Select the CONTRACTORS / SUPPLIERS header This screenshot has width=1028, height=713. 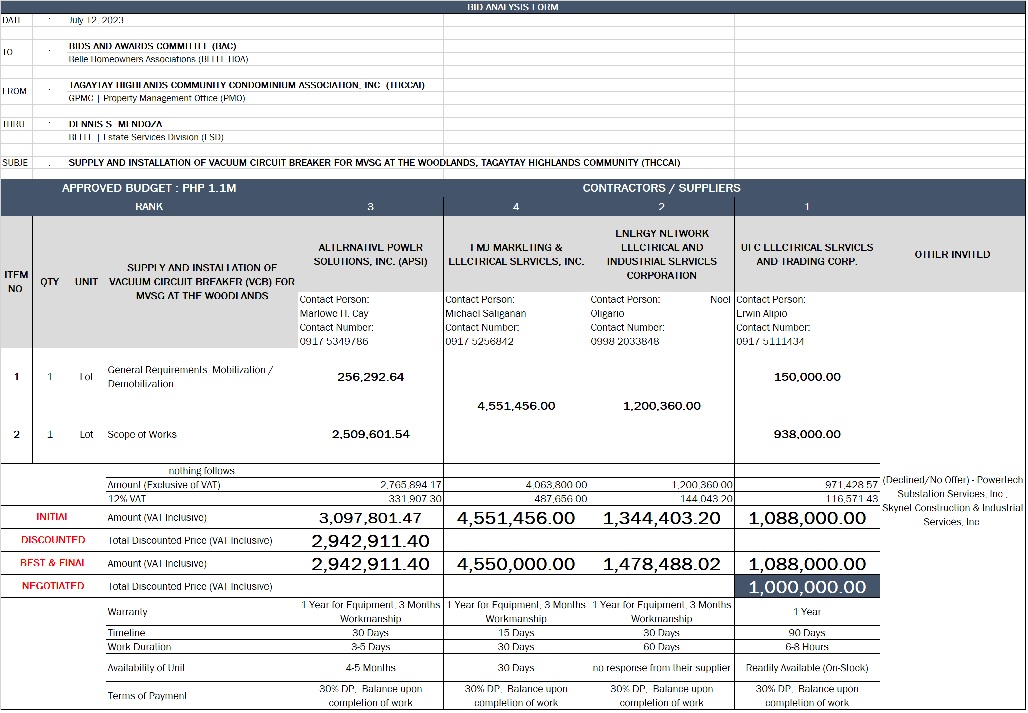click(x=662, y=188)
